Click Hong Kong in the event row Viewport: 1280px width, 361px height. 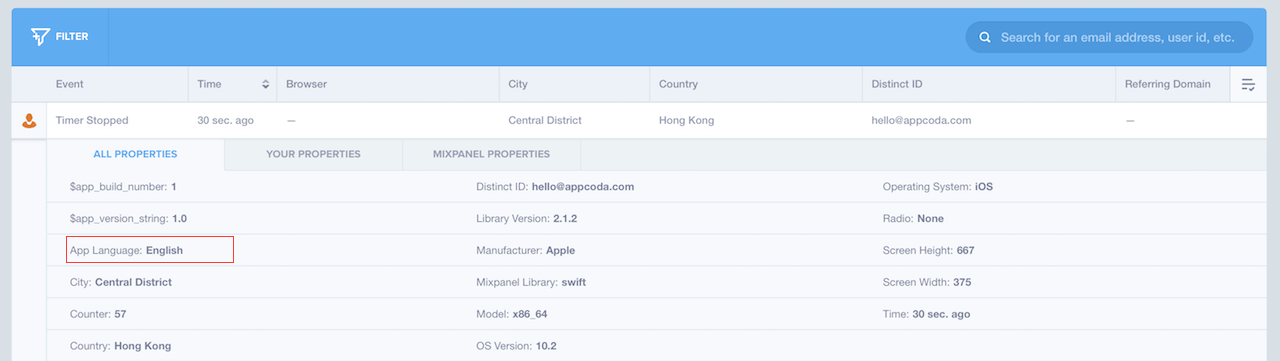point(686,121)
